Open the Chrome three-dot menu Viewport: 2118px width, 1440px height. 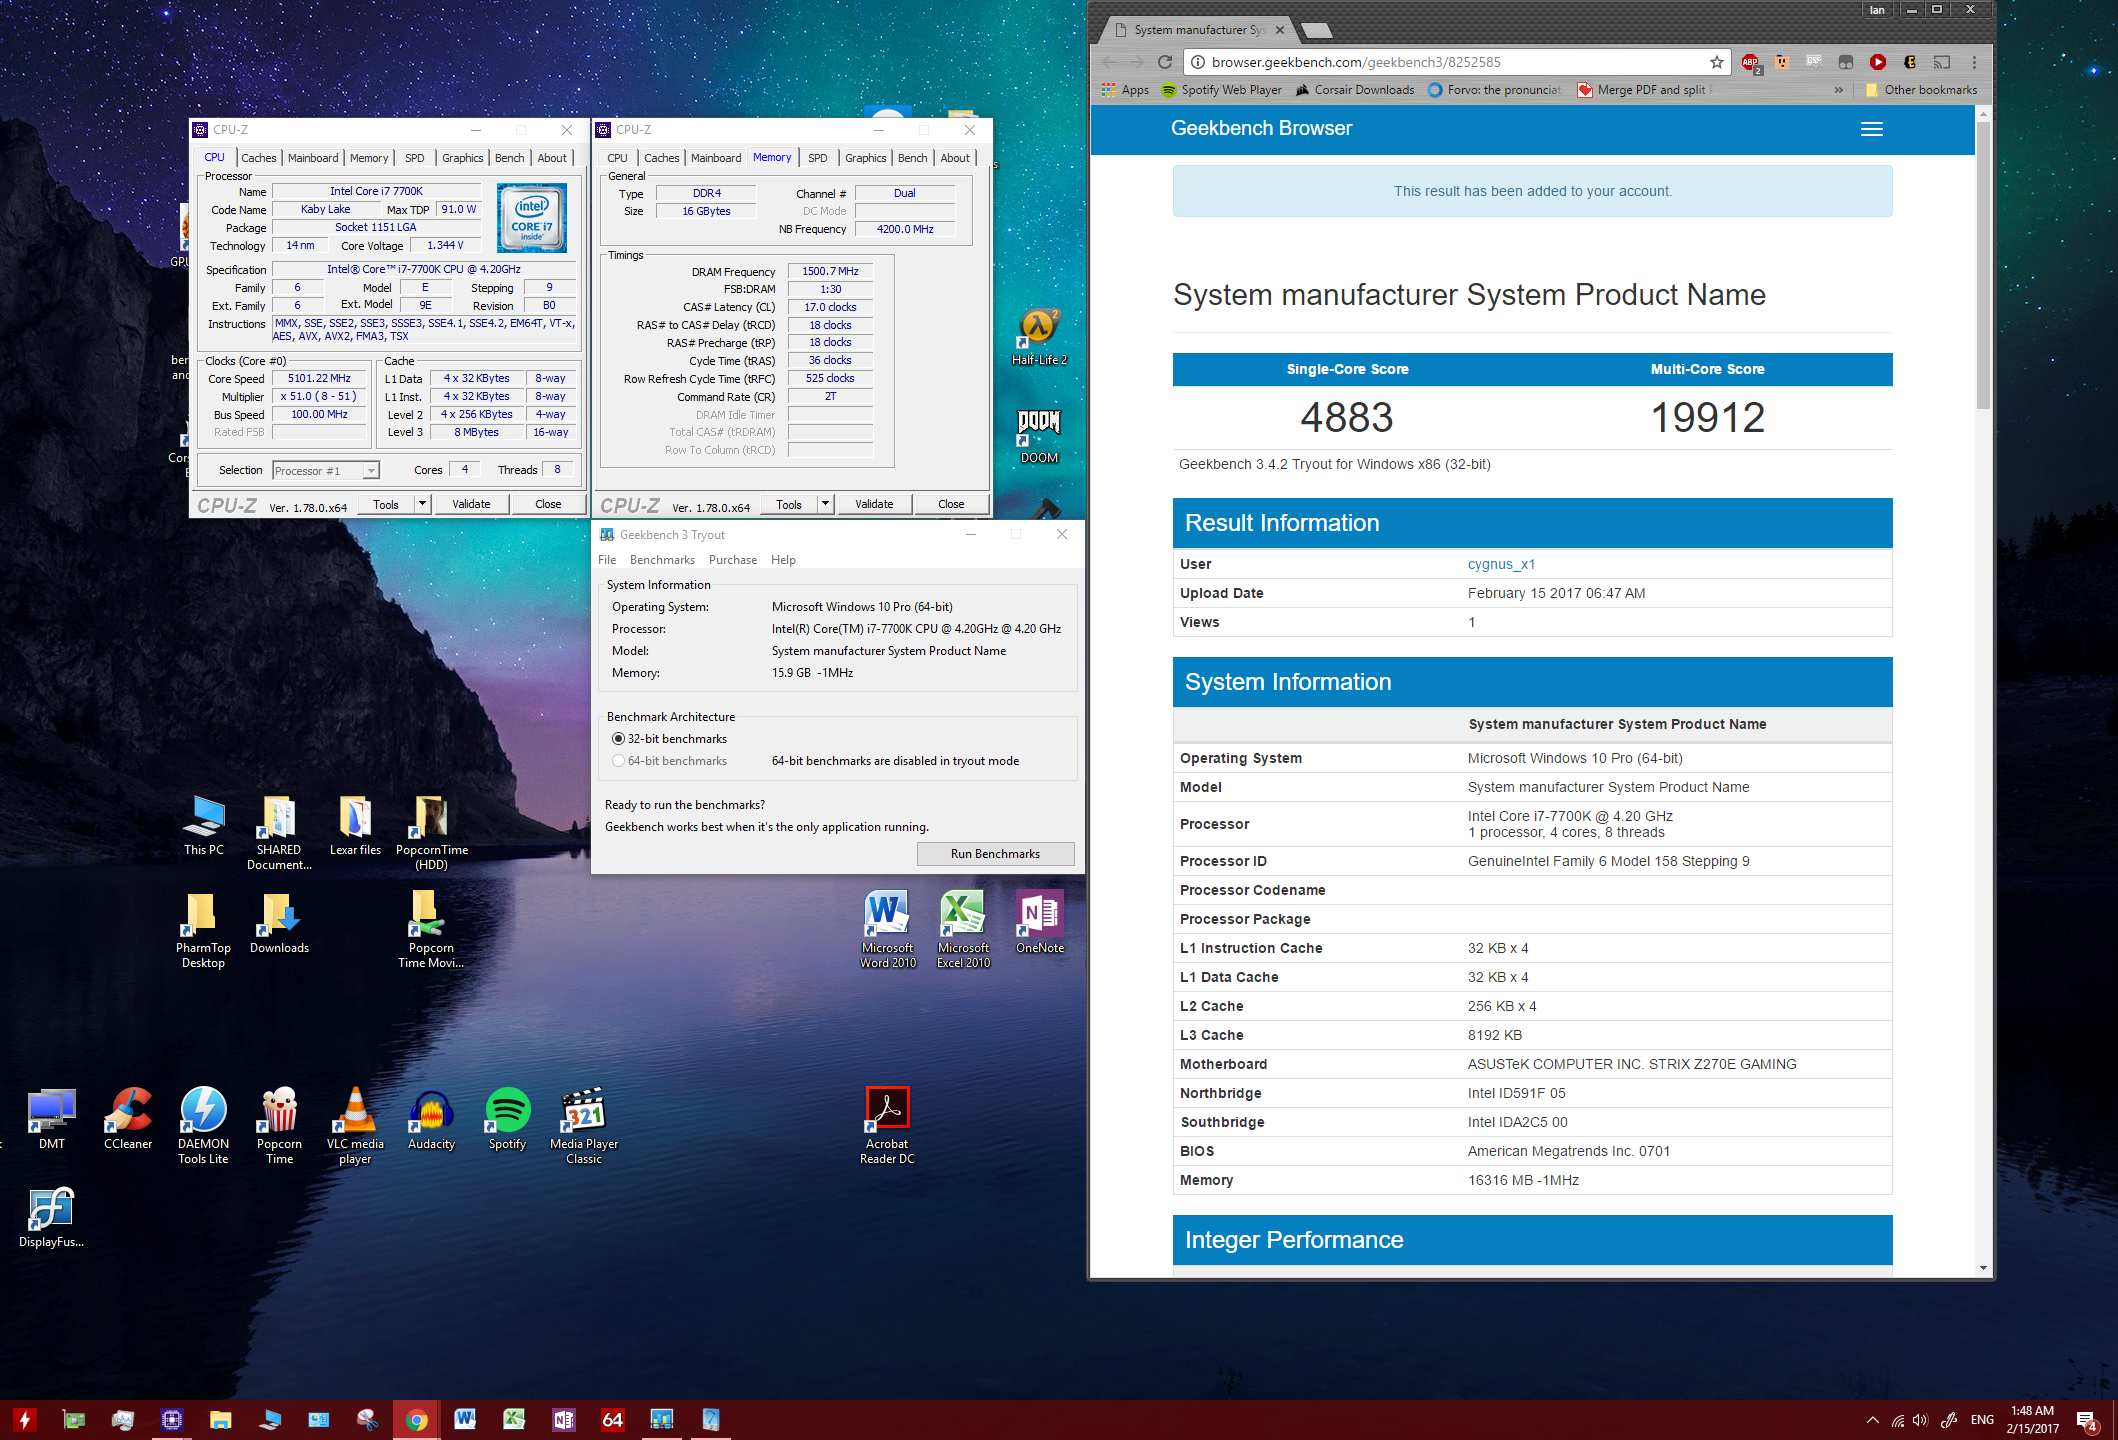click(1973, 62)
